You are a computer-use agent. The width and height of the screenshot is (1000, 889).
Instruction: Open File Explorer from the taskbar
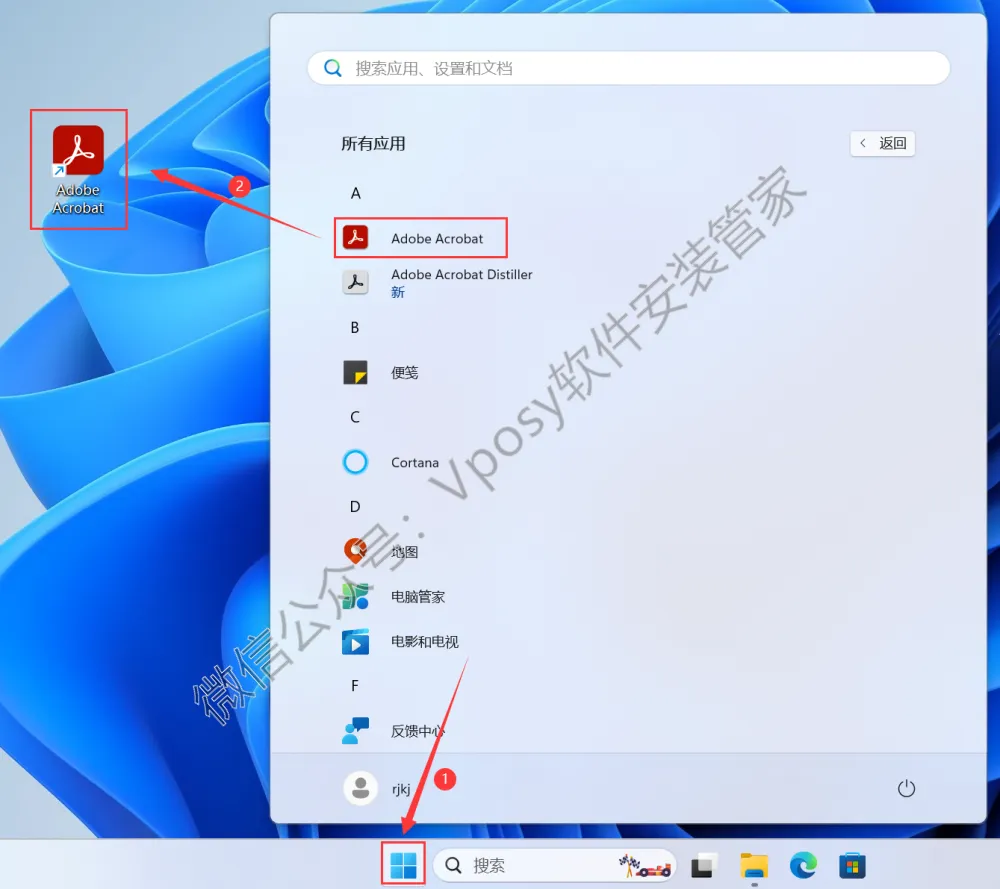coord(754,865)
